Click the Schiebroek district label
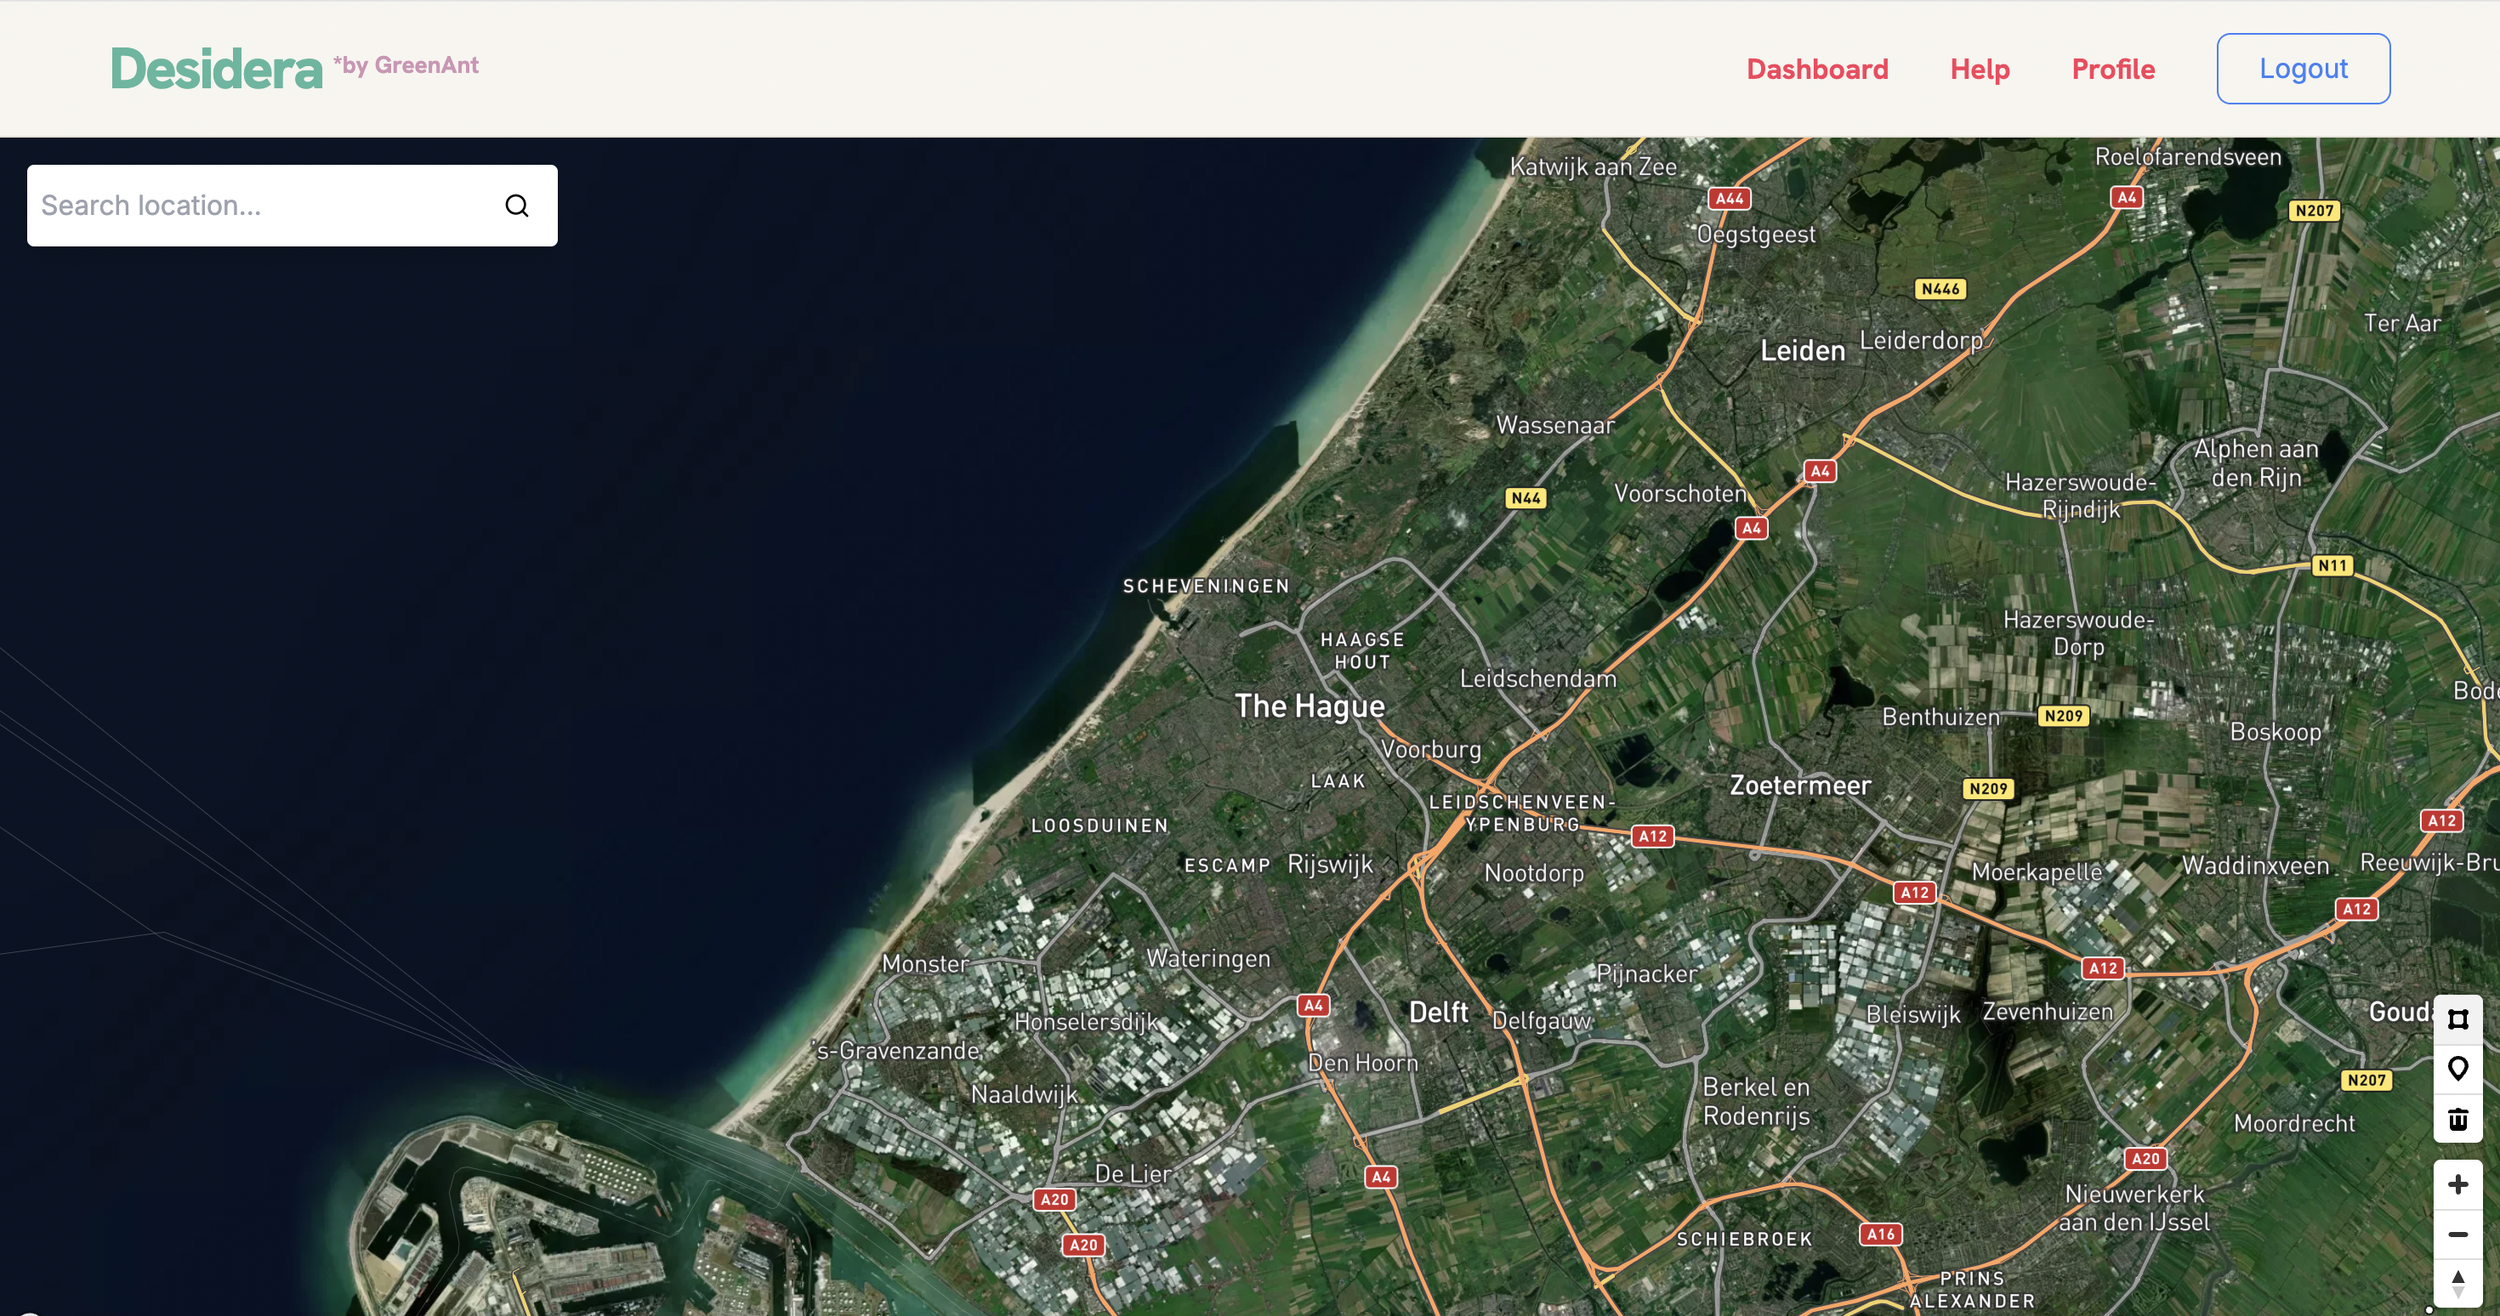Viewport: 2500px width, 1316px height. click(x=1744, y=1239)
